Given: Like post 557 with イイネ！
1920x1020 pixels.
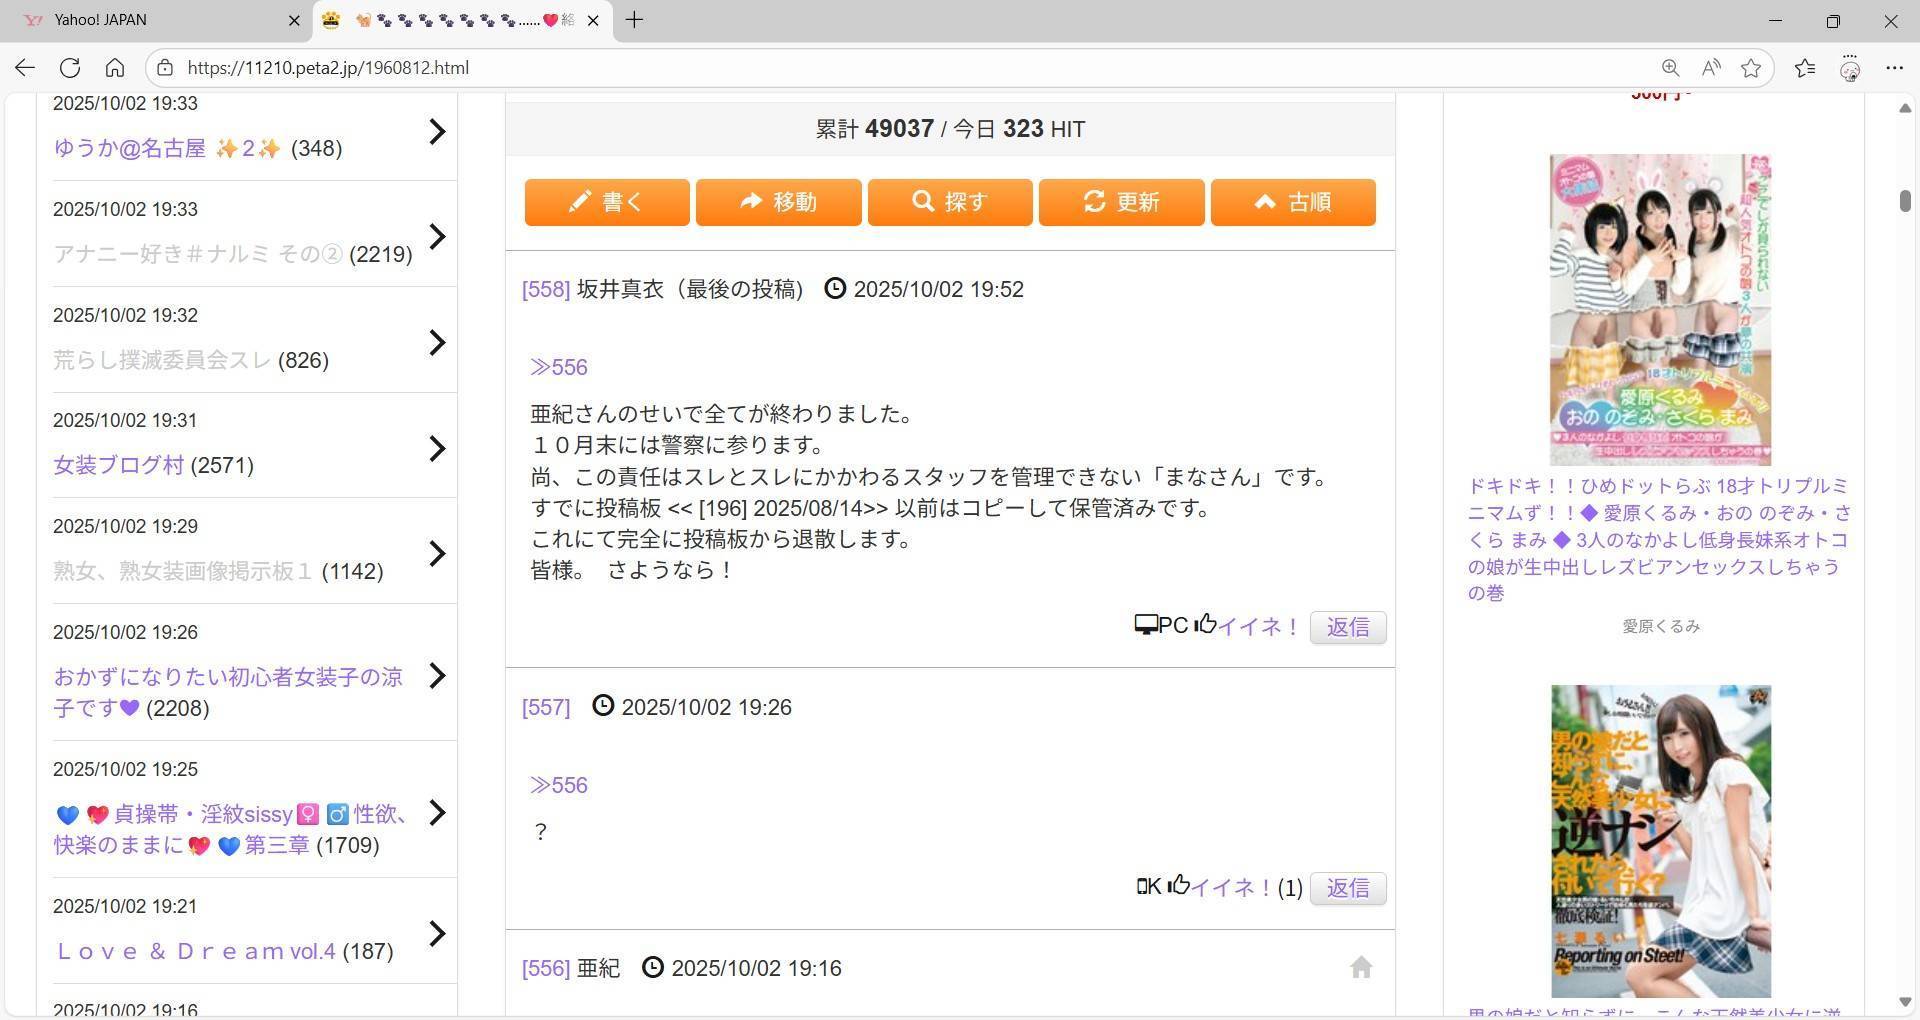Looking at the screenshot, I should click(x=1229, y=887).
